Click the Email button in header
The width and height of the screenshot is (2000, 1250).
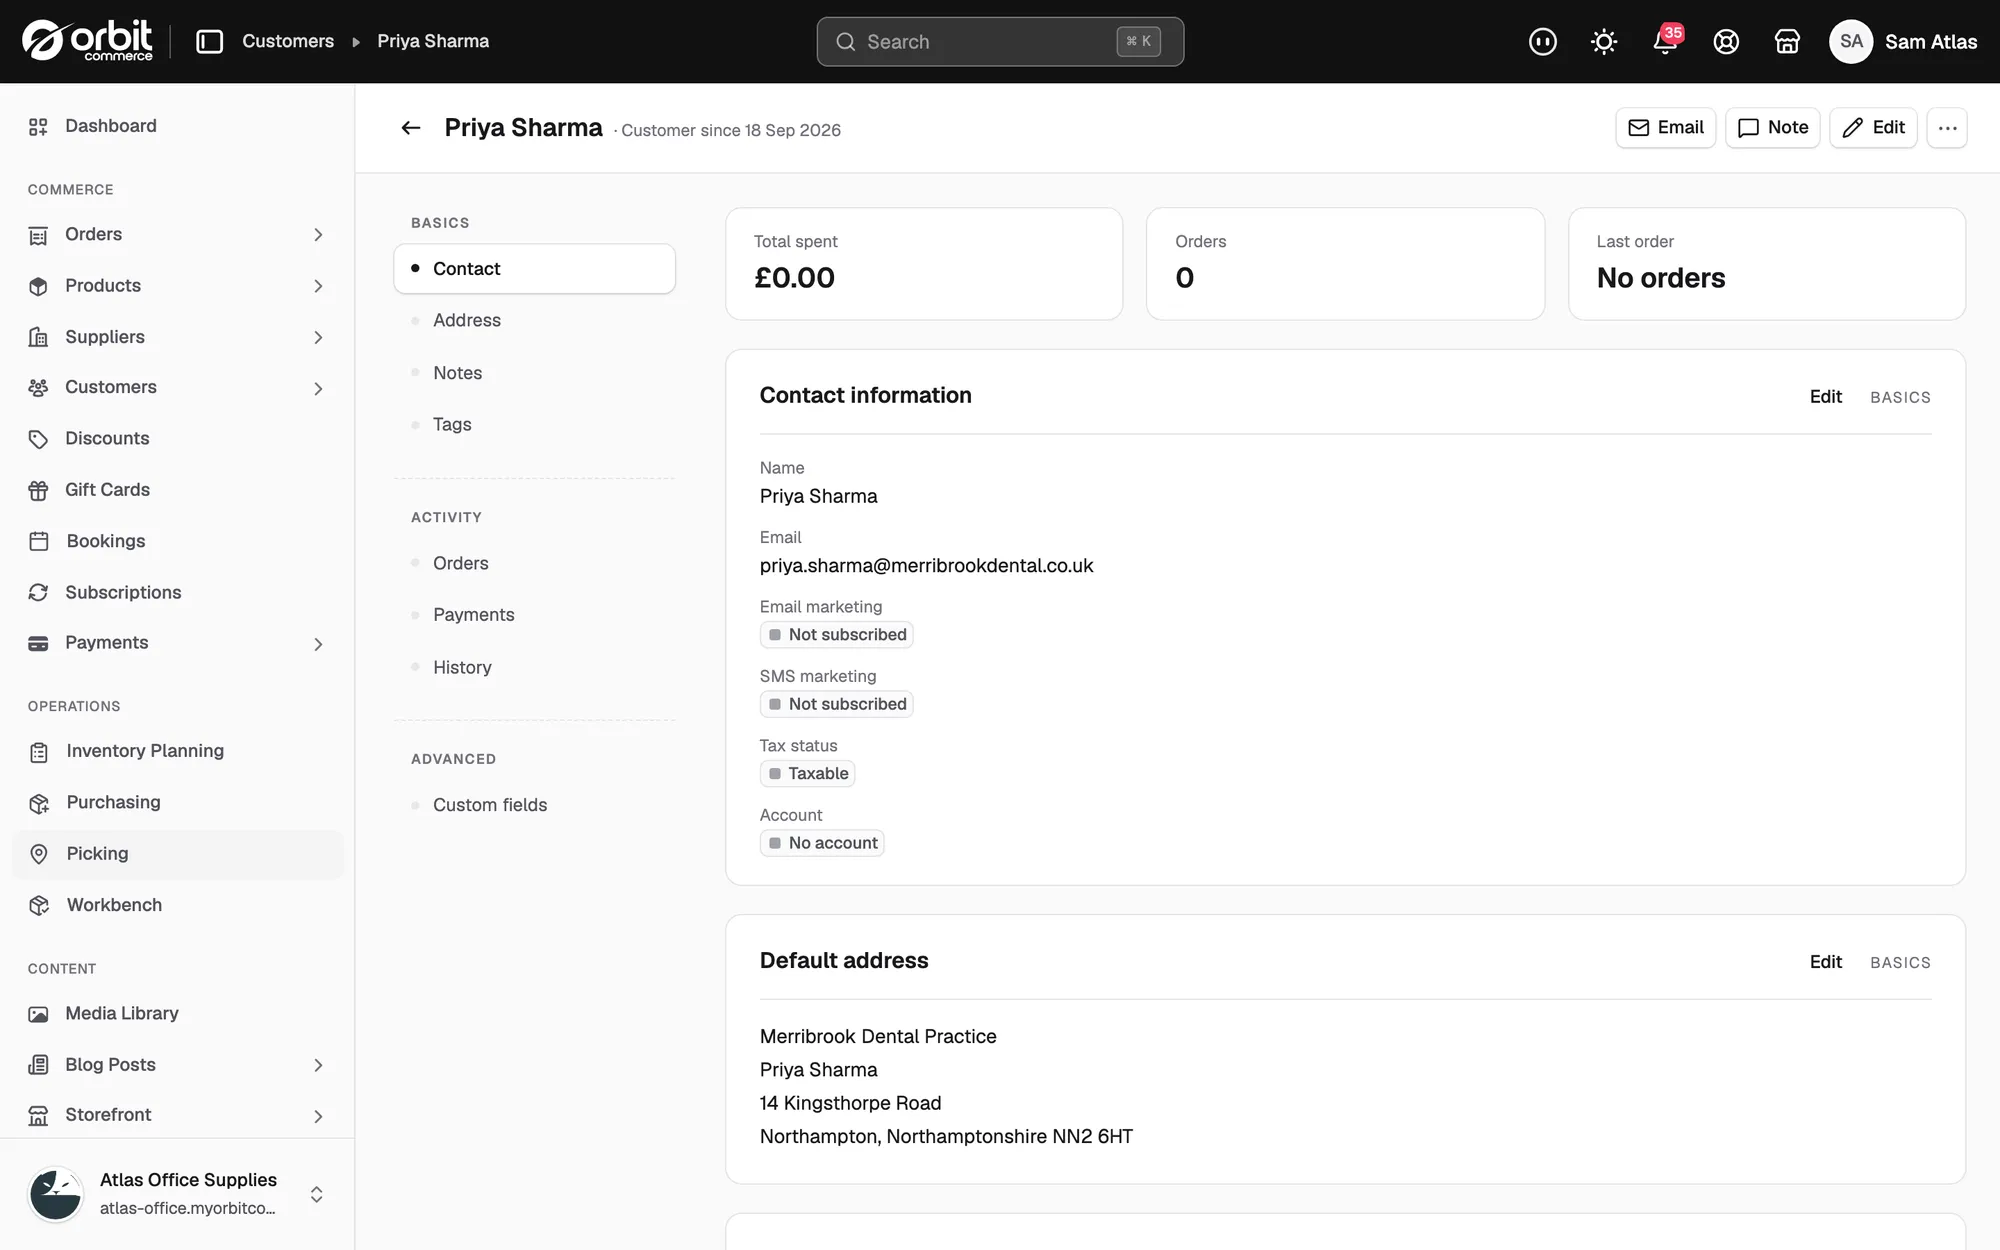pos(1665,128)
